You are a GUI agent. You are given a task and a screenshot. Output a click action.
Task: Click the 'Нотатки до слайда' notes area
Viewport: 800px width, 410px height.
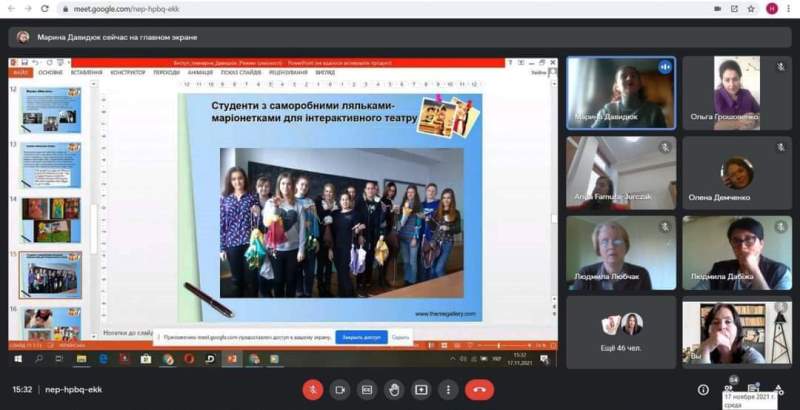pos(128,333)
